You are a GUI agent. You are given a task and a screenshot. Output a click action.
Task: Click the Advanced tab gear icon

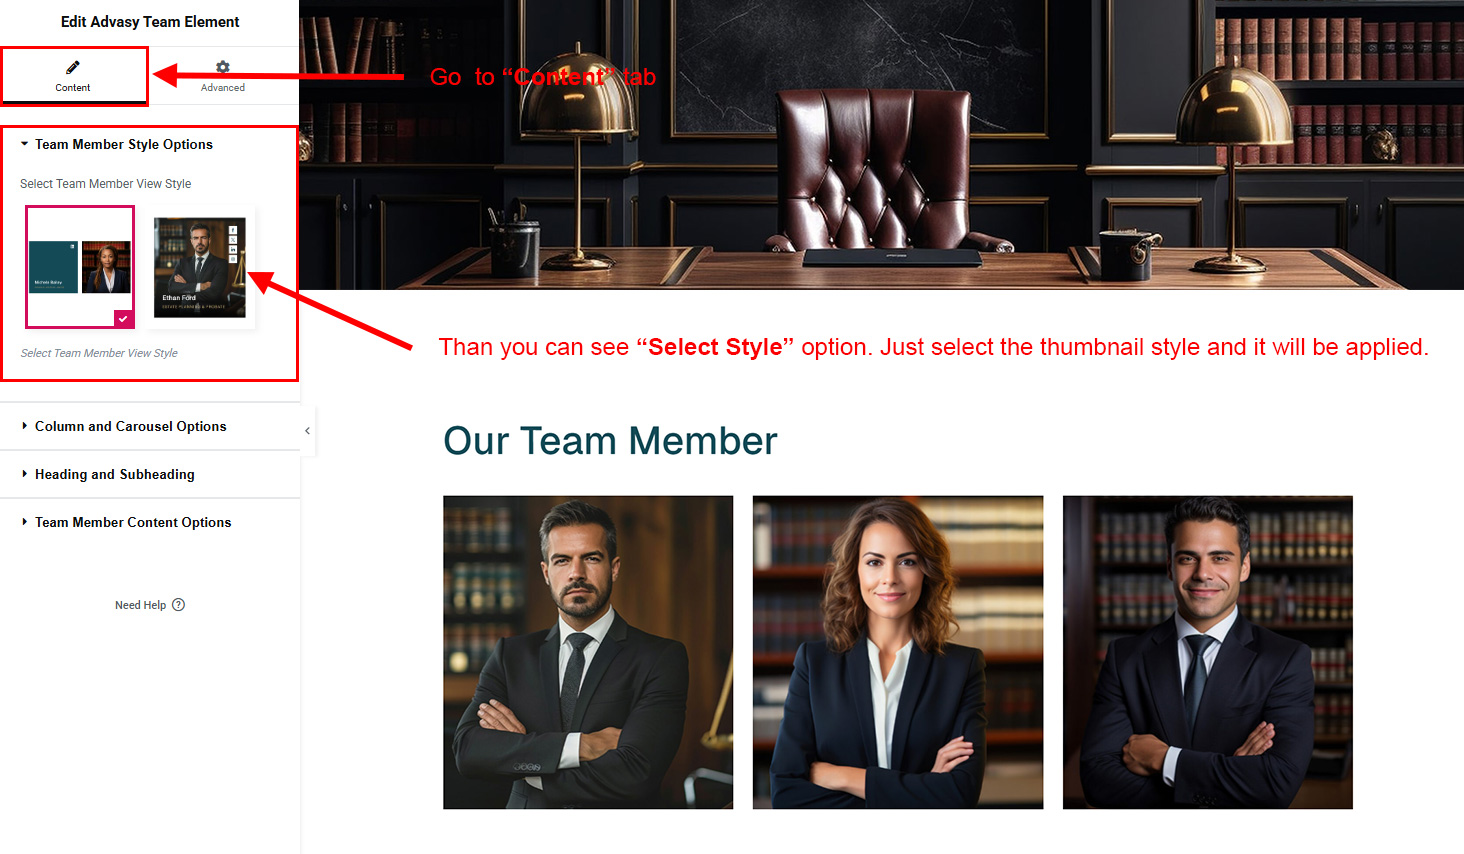223,67
